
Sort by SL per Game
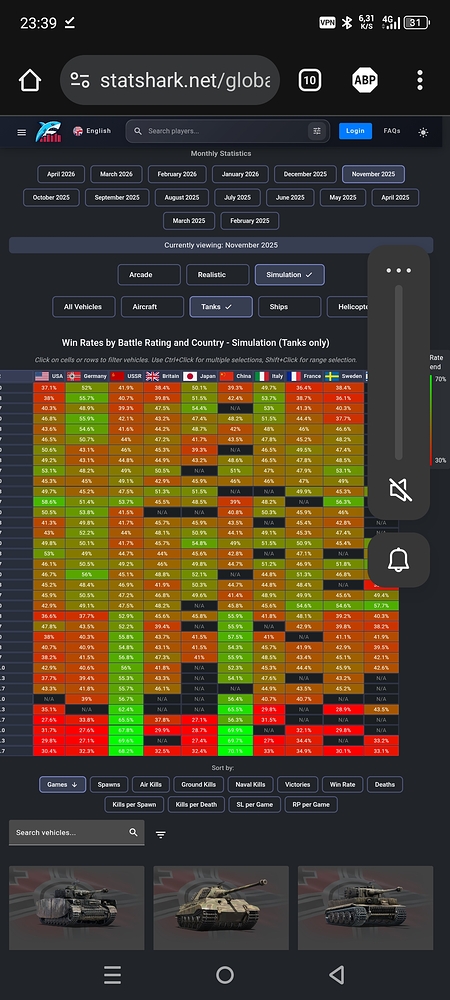pyautogui.click(x=254, y=804)
